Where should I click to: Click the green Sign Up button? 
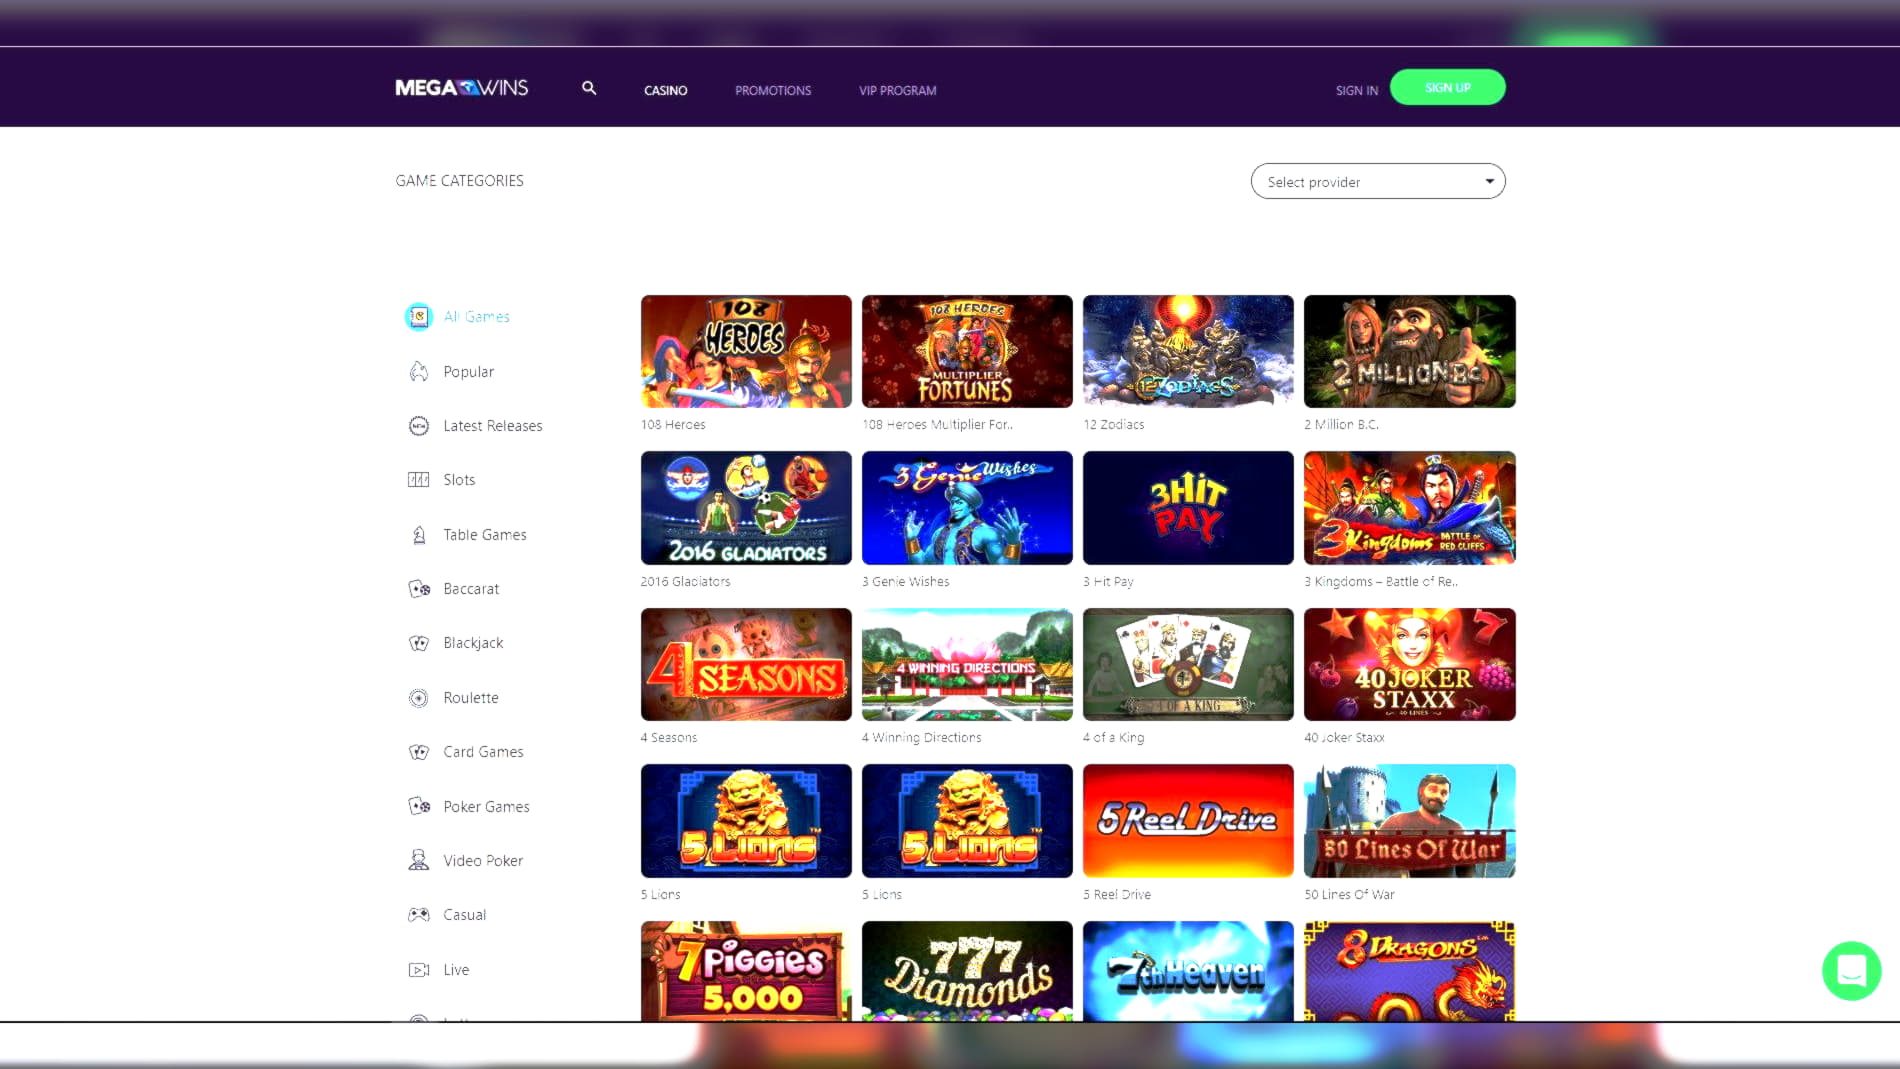pyautogui.click(x=1447, y=87)
